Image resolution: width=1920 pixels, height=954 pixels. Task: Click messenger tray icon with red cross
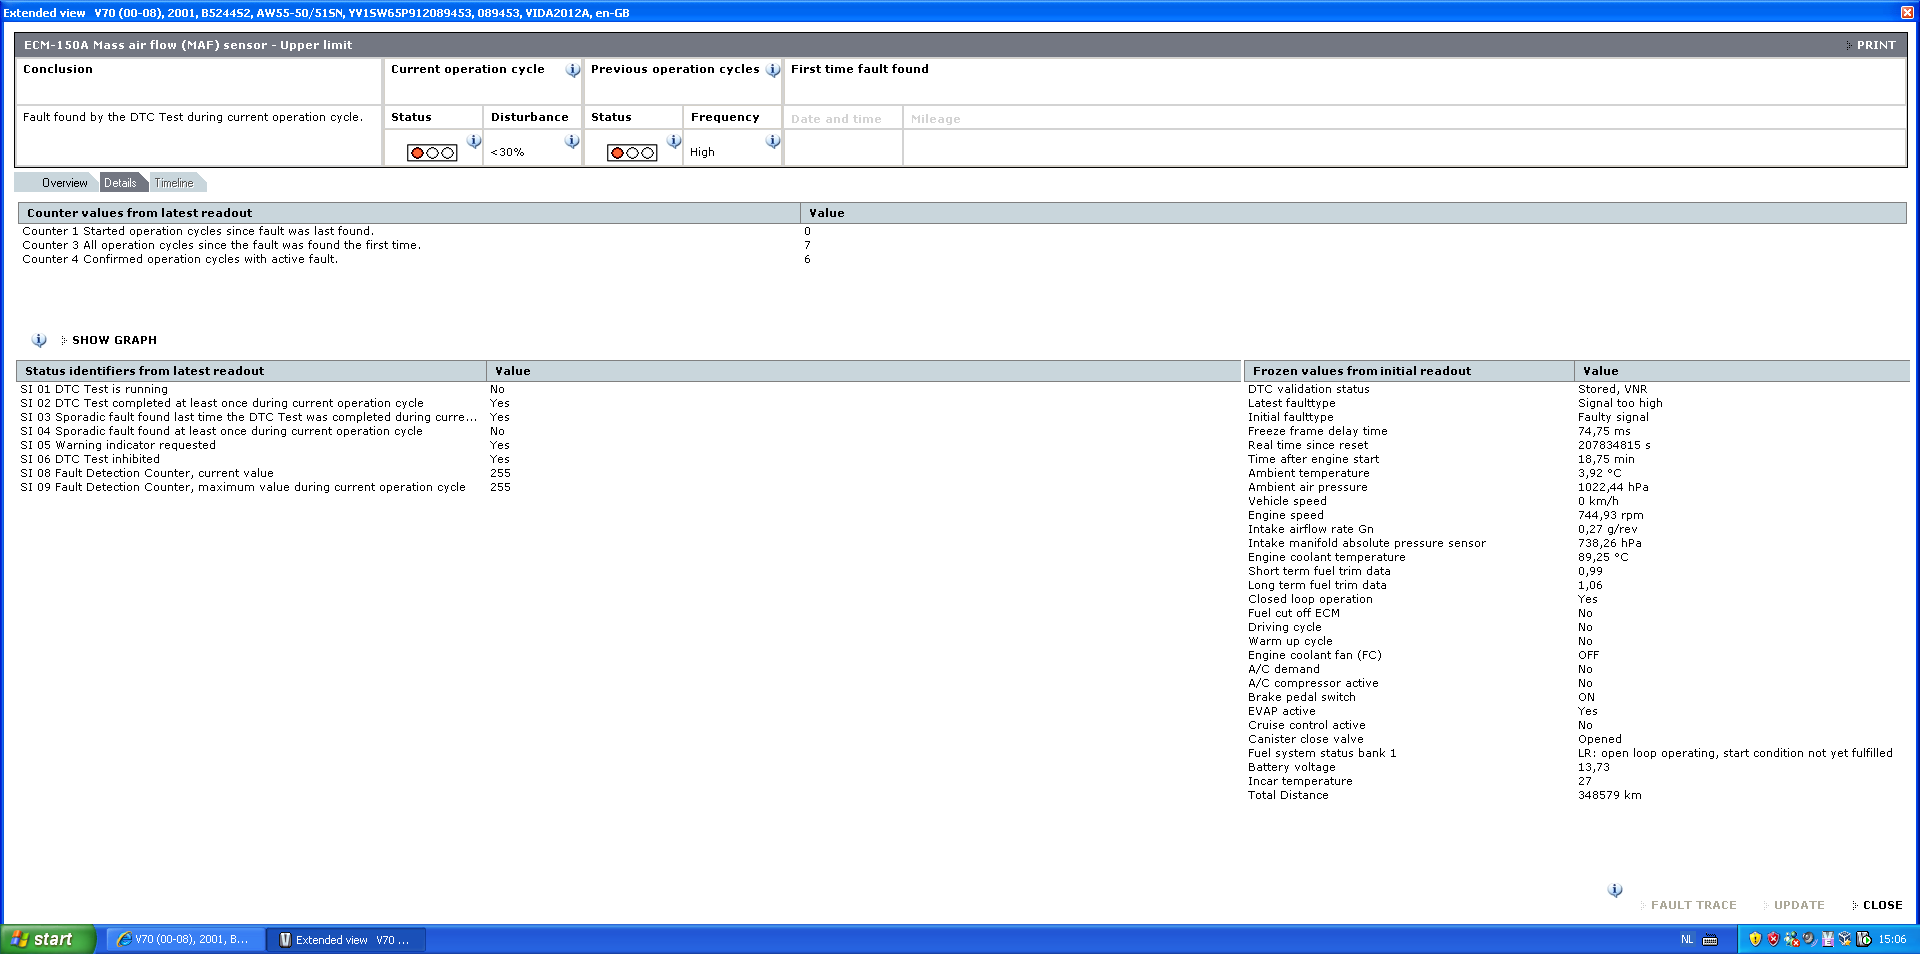(x=1791, y=939)
